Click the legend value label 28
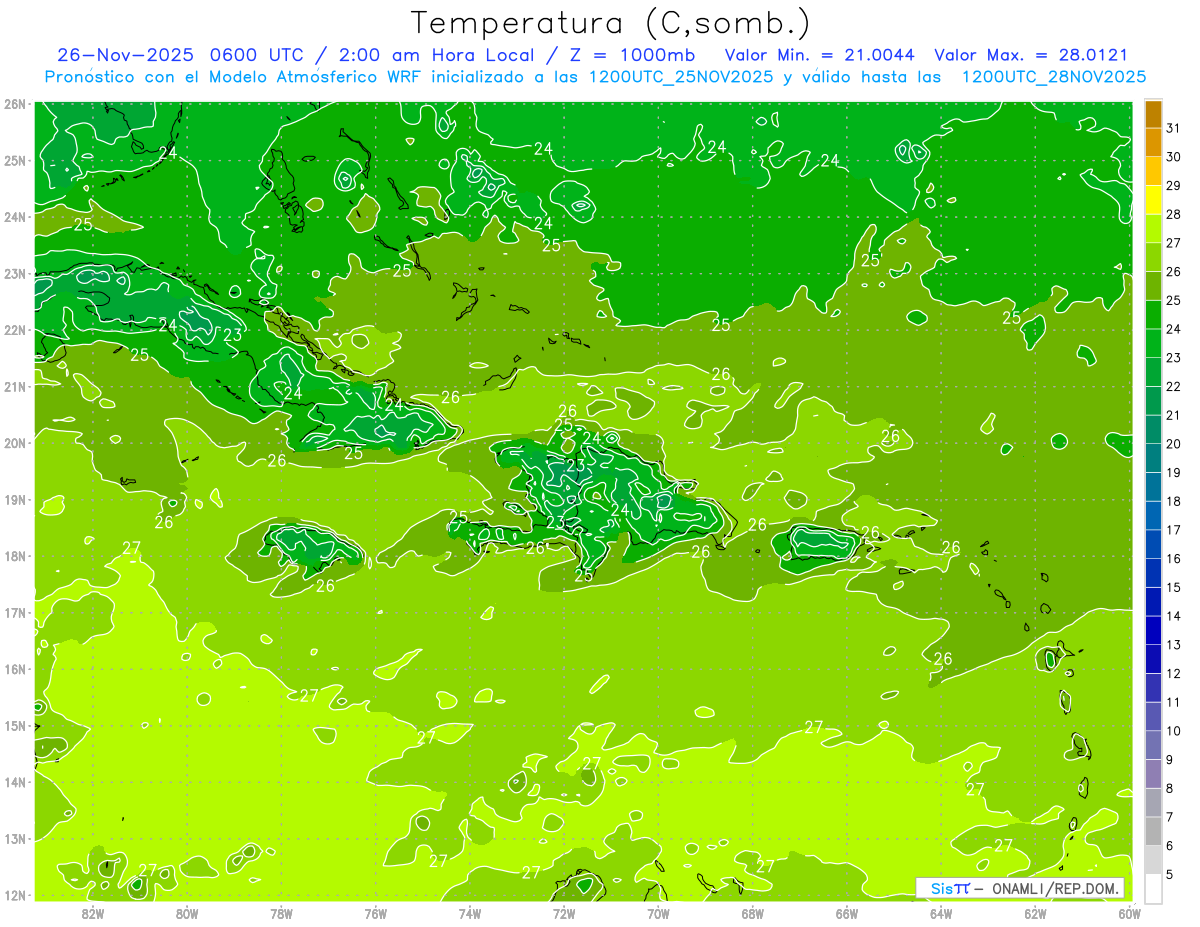 (1174, 214)
